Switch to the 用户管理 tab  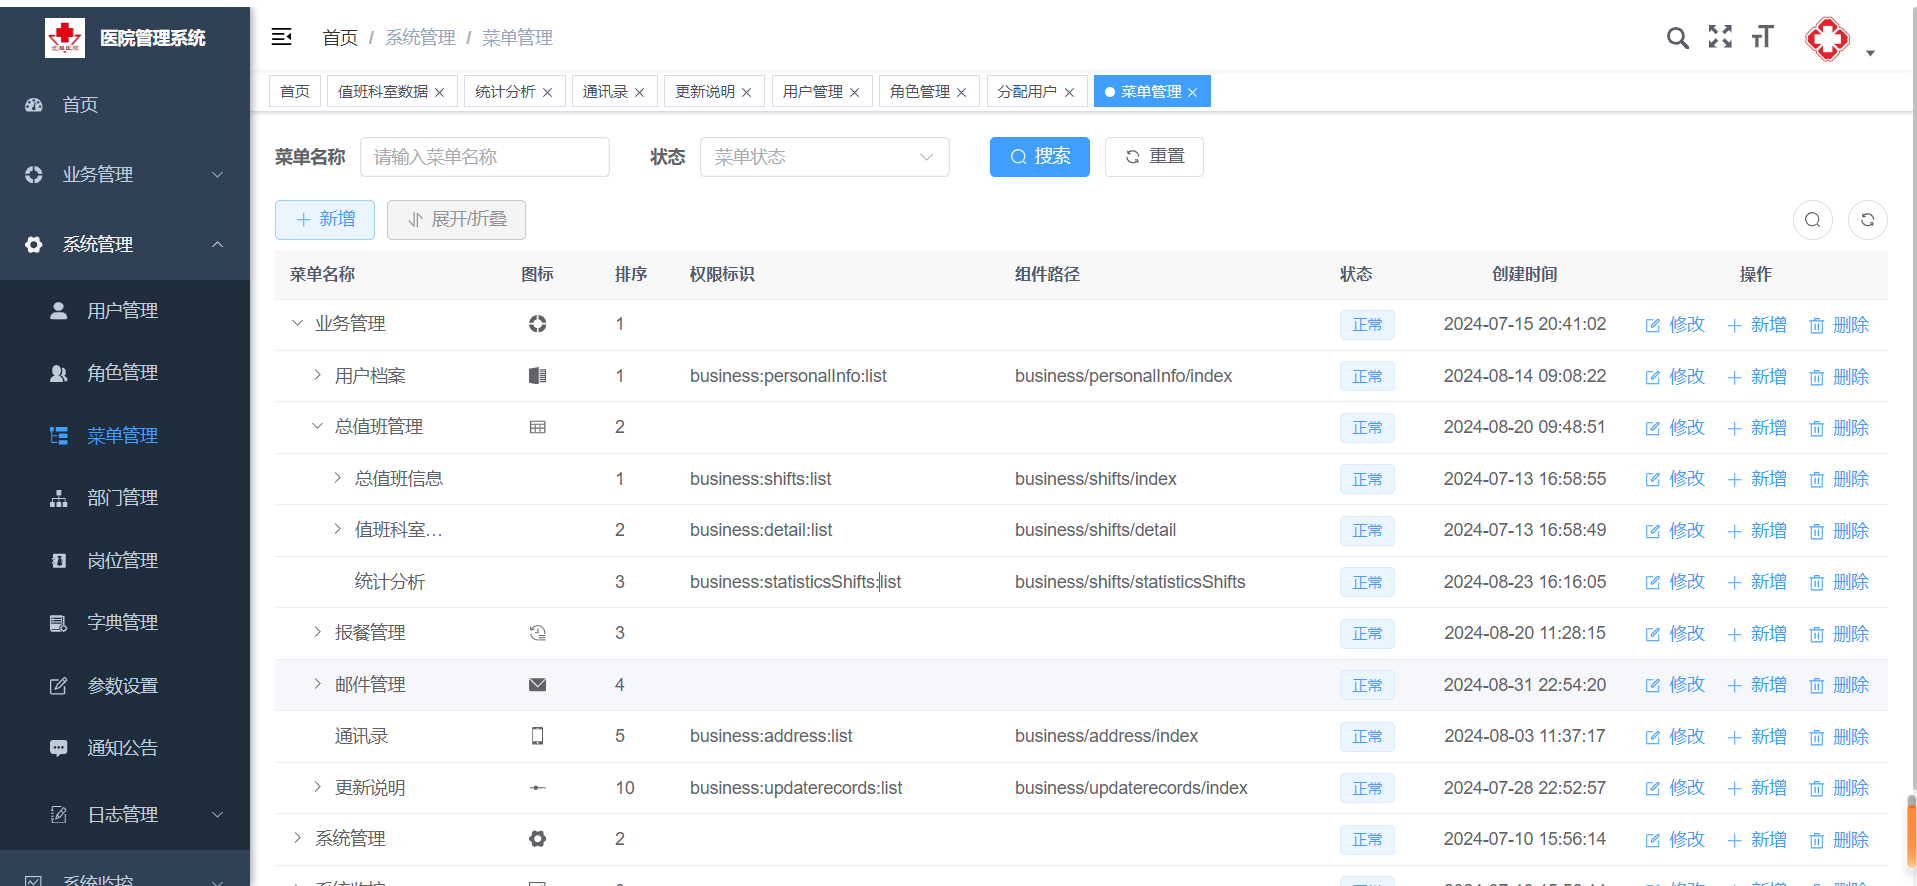point(812,92)
